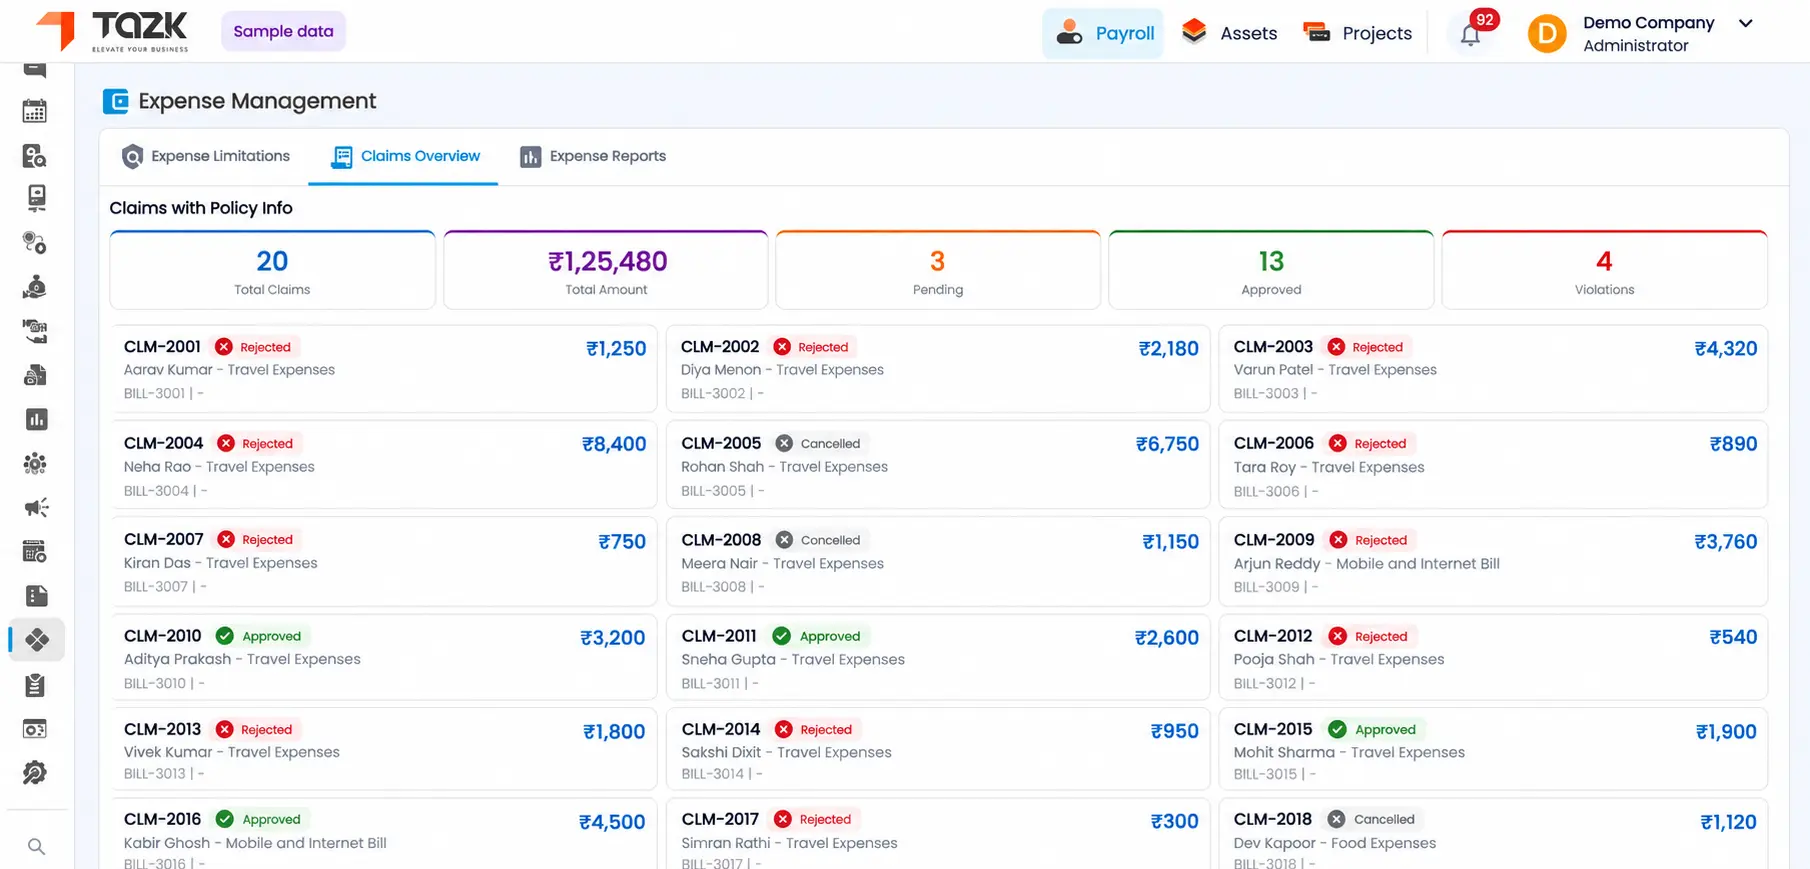
Task: Open the notification bell with 92 badge
Action: point(1471,34)
